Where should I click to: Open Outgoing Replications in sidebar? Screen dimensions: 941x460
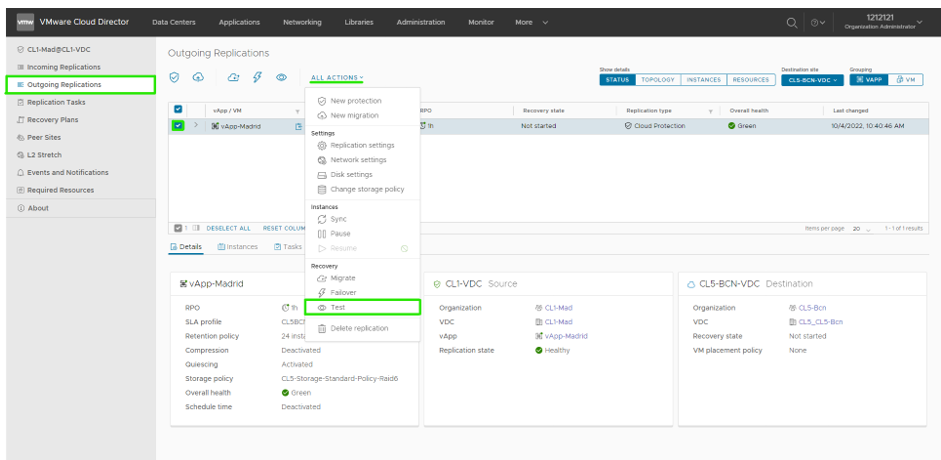(x=80, y=85)
